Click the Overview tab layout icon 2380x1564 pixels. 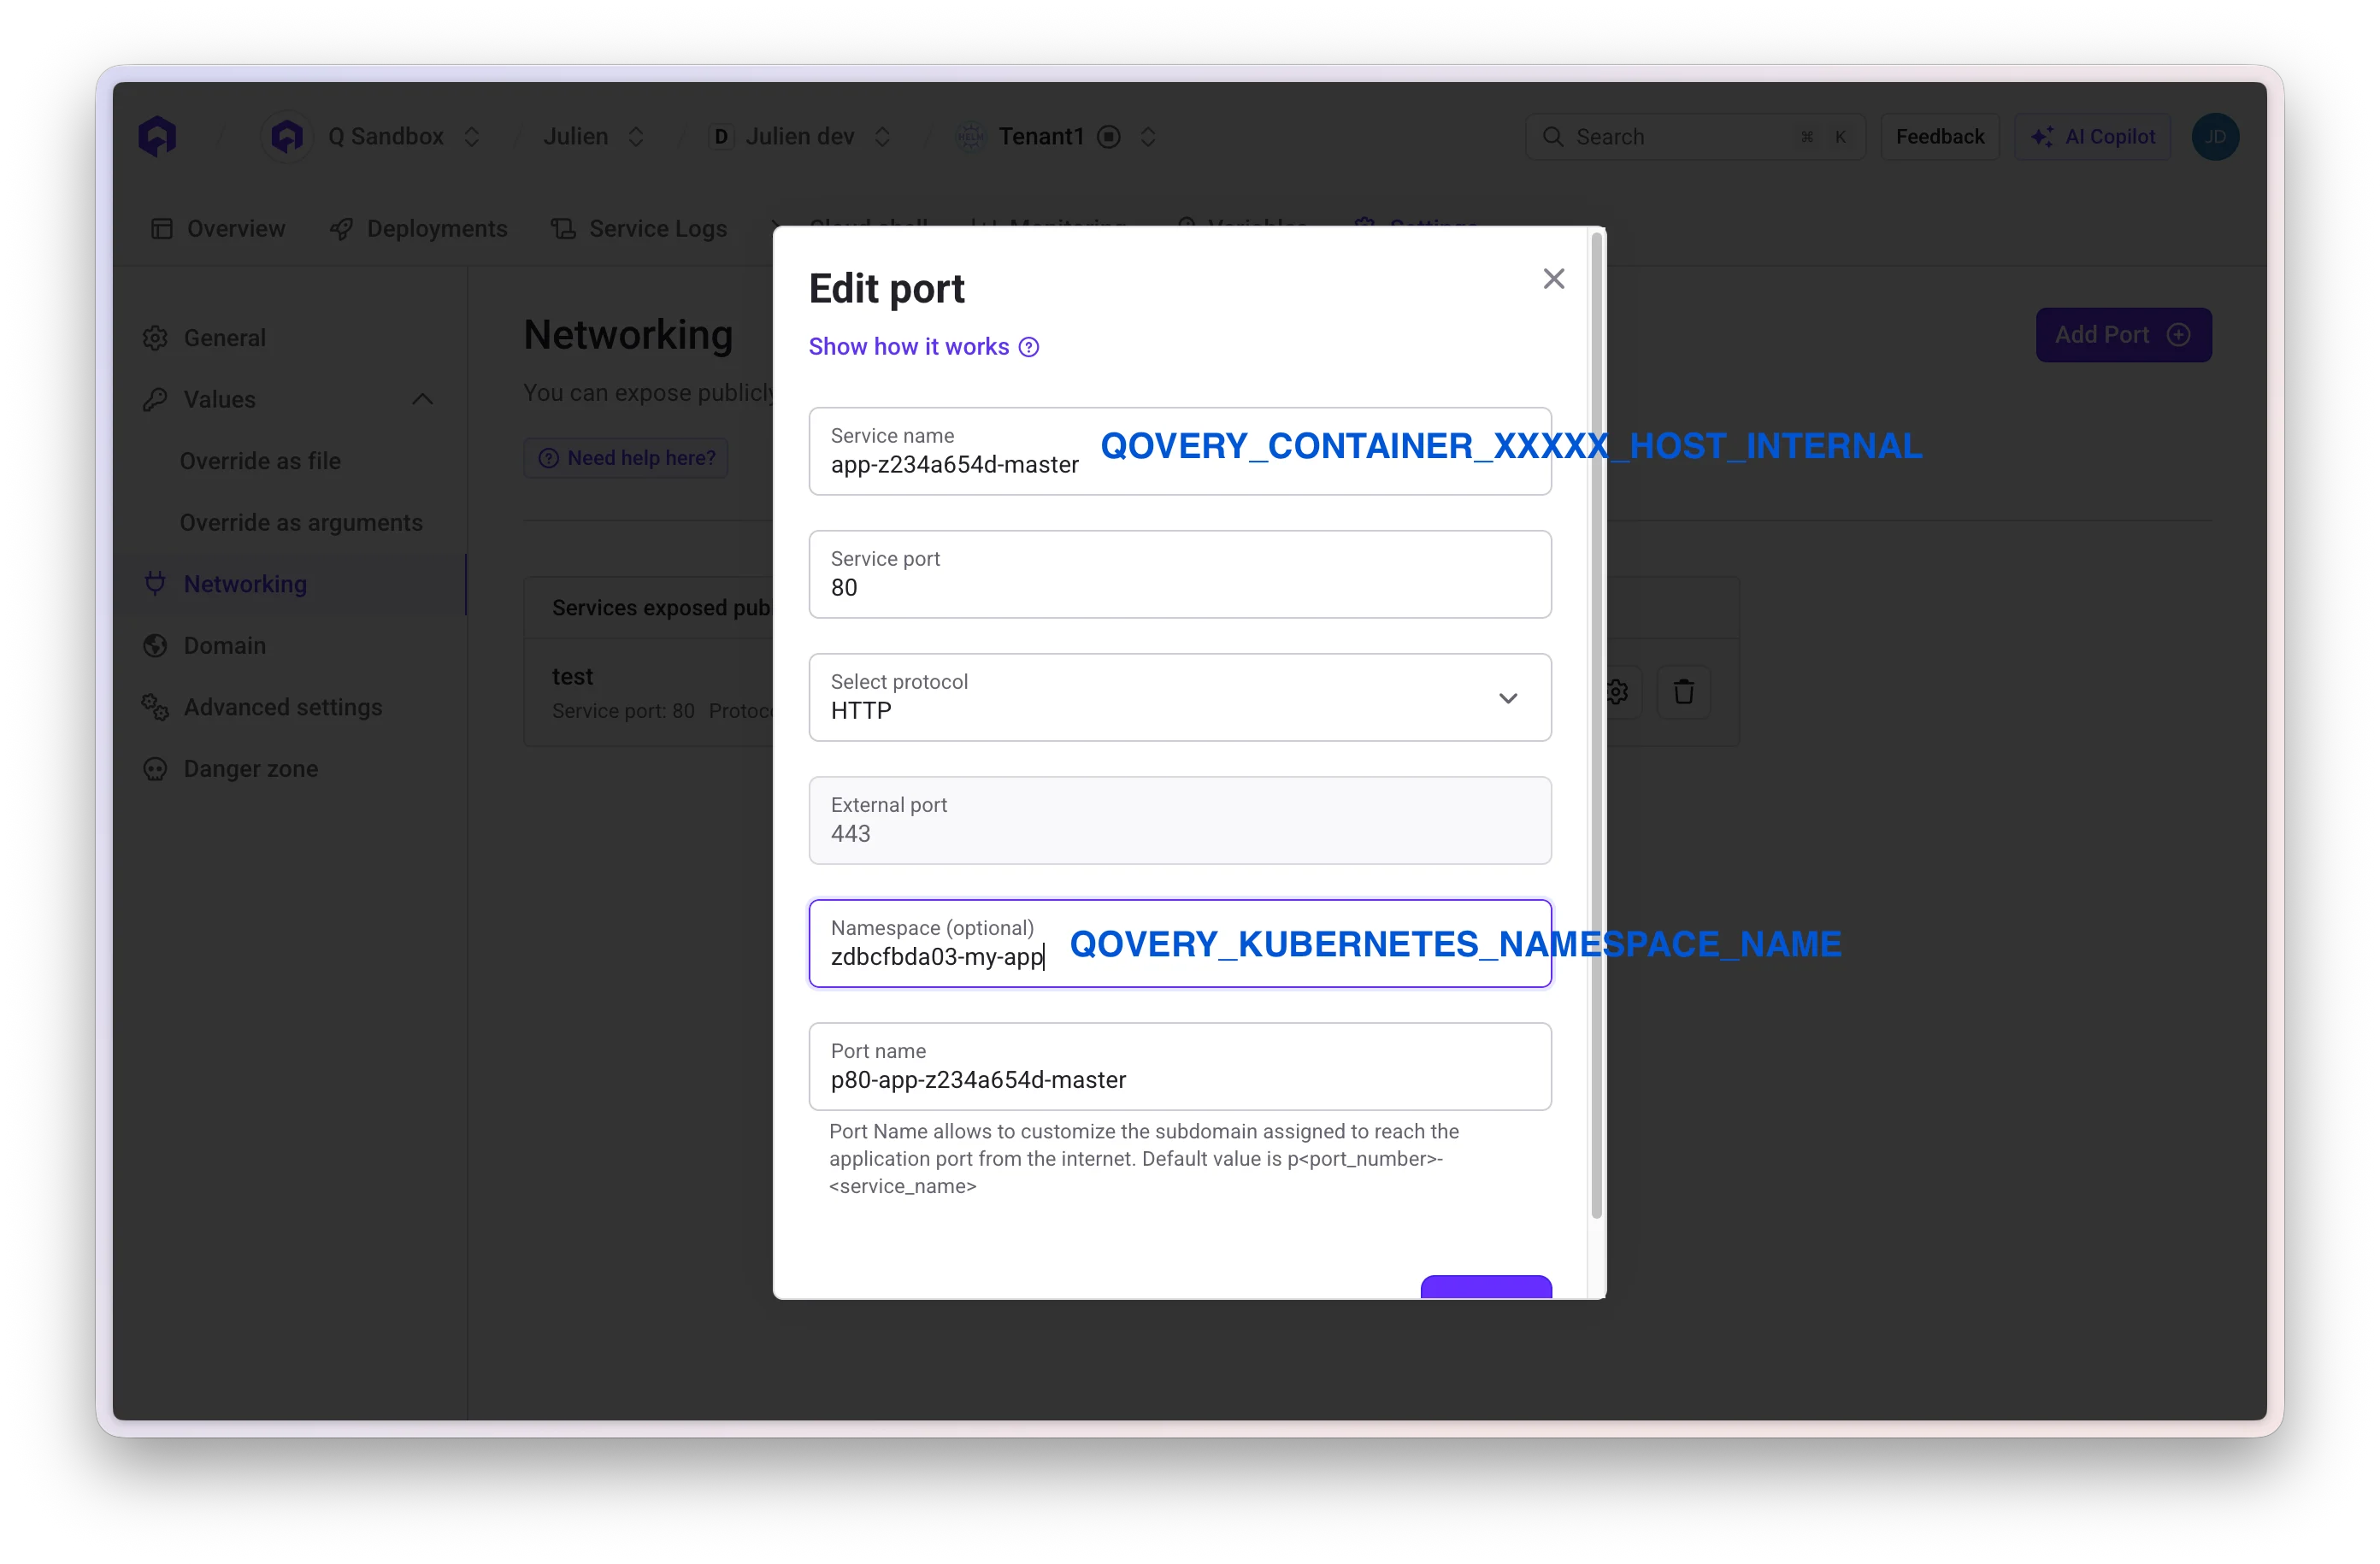tap(161, 229)
